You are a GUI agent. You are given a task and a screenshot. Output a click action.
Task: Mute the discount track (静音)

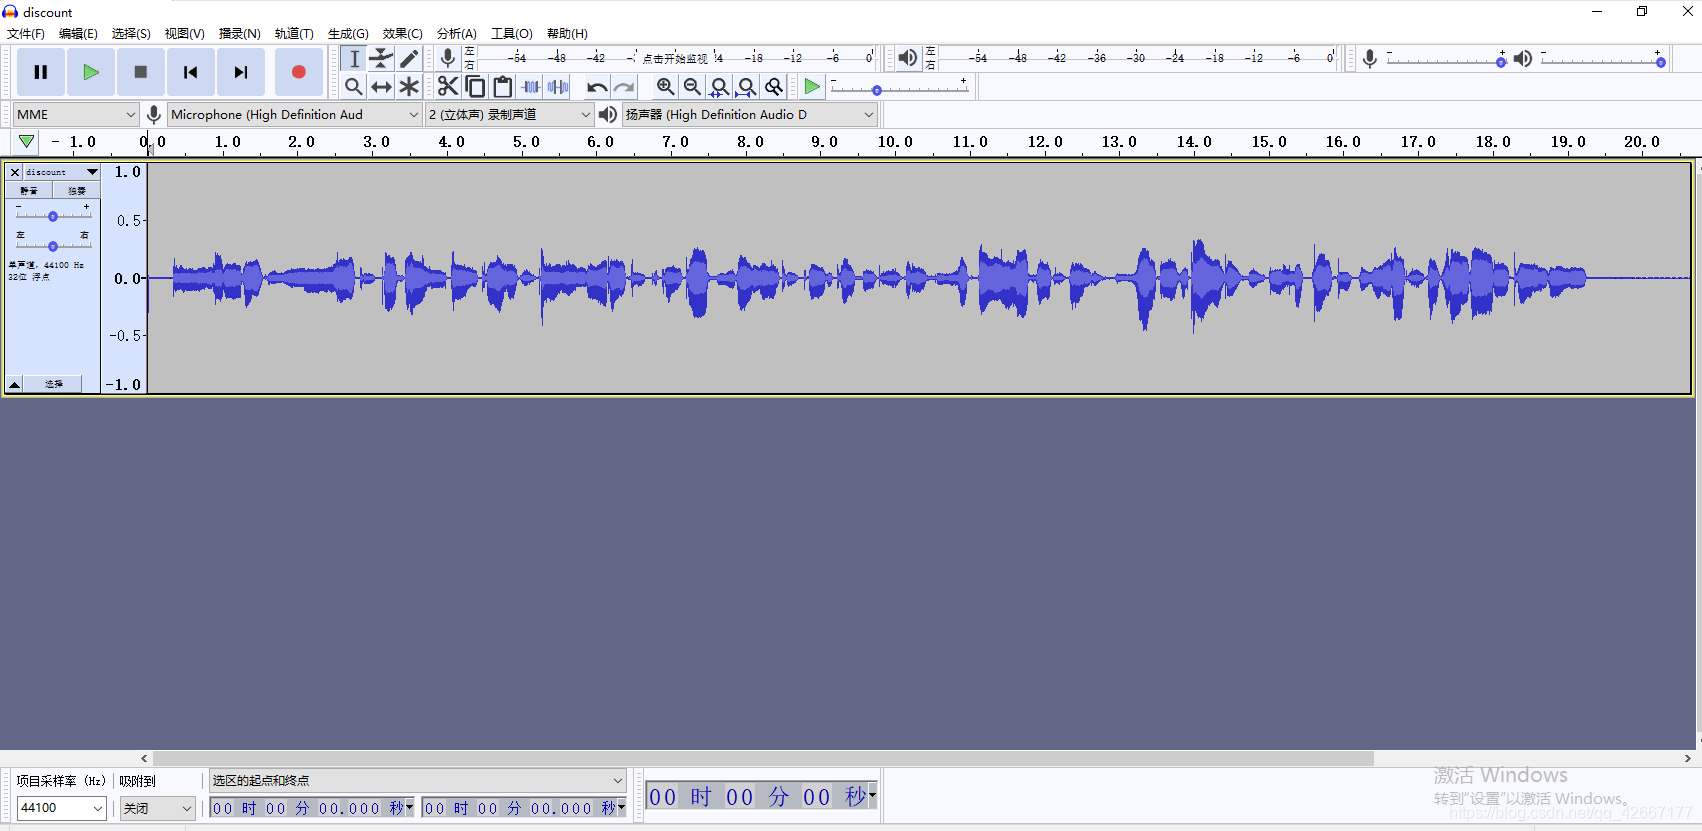(29, 190)
